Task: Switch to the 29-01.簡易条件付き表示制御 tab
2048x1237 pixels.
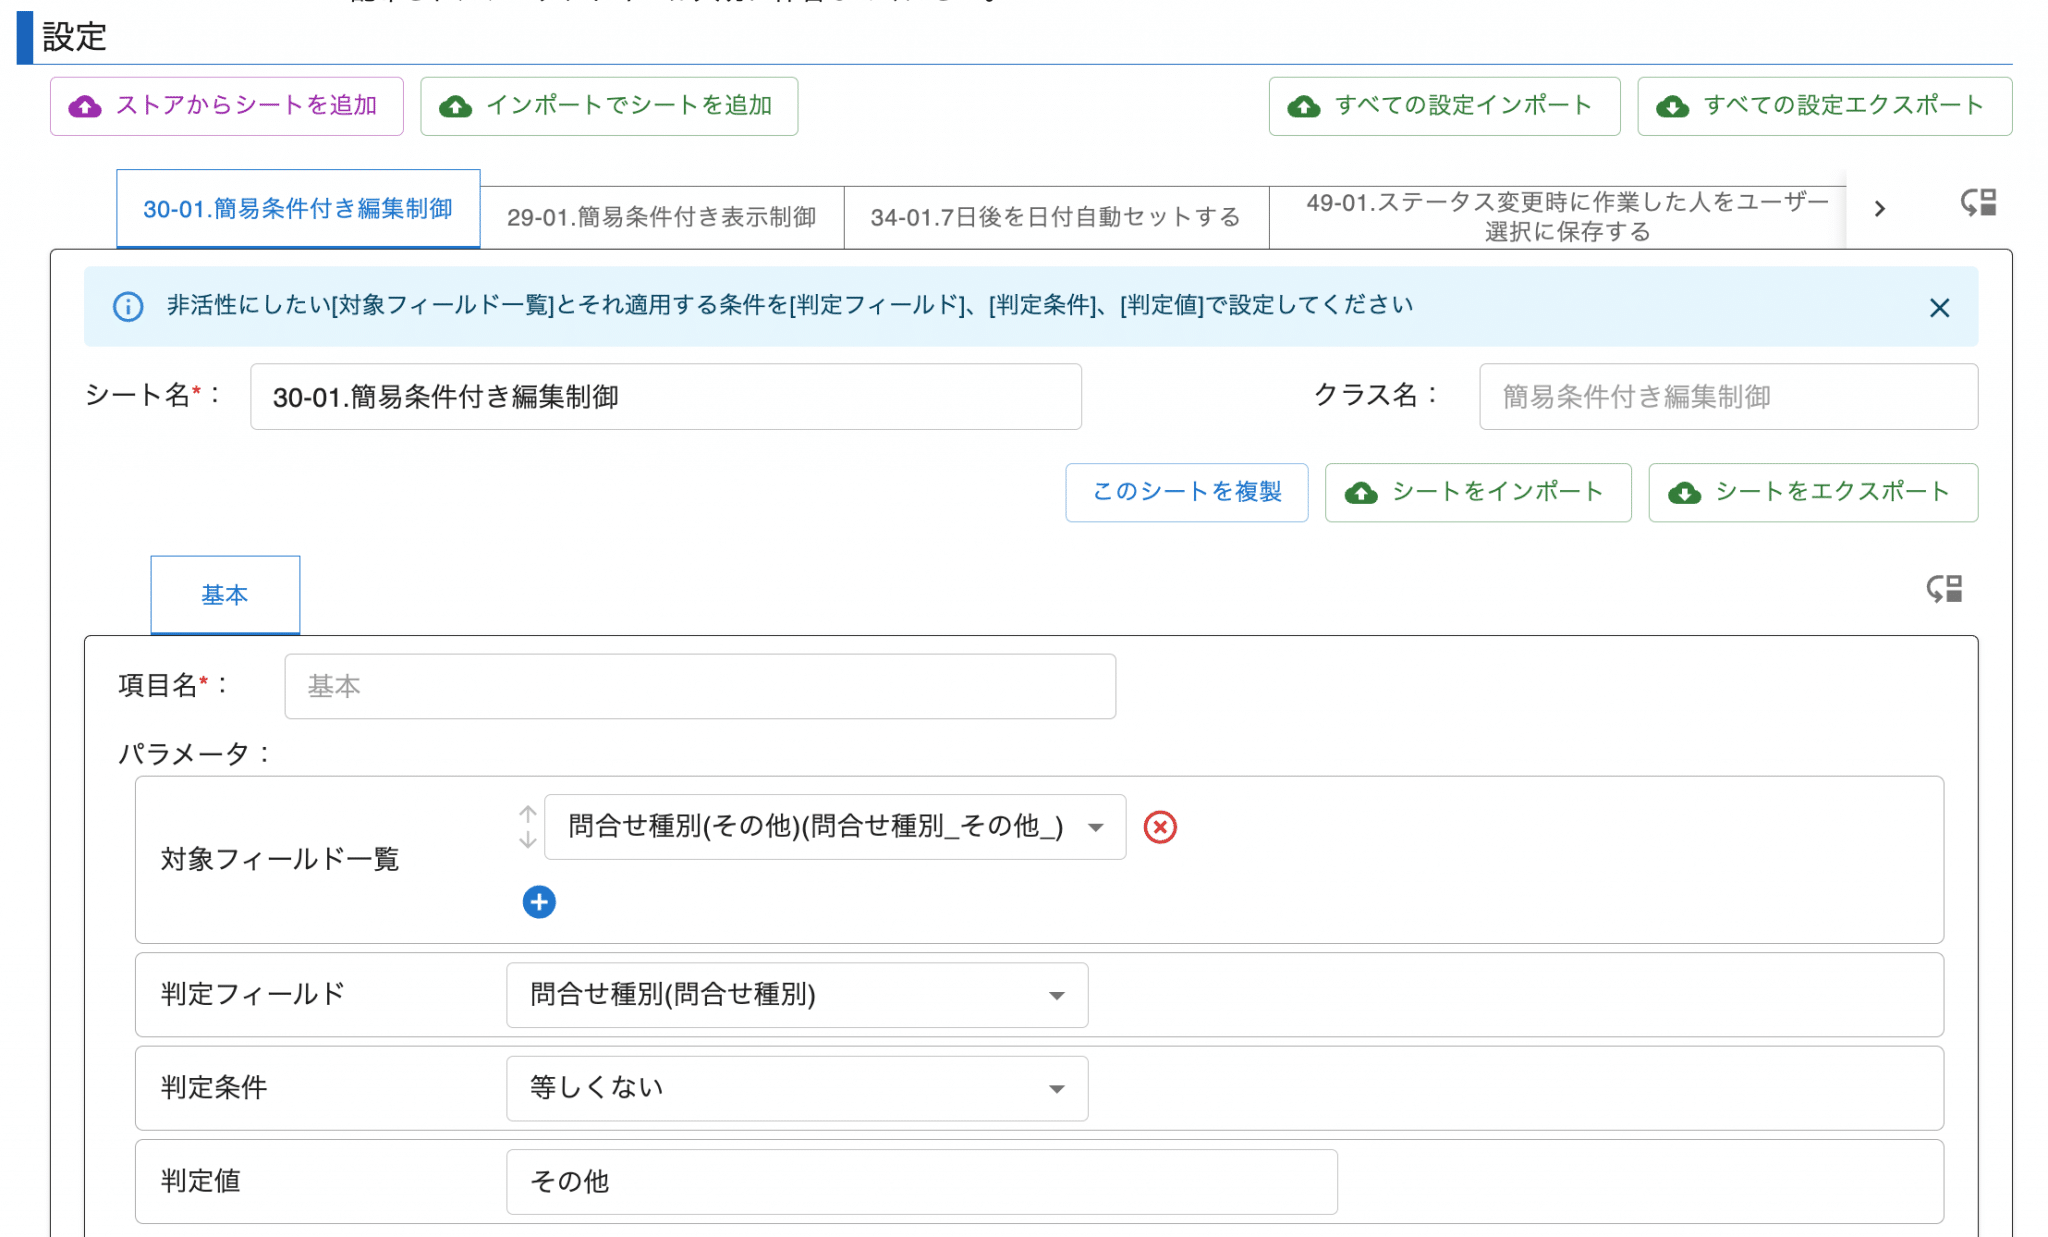Action: click(662, 217)
